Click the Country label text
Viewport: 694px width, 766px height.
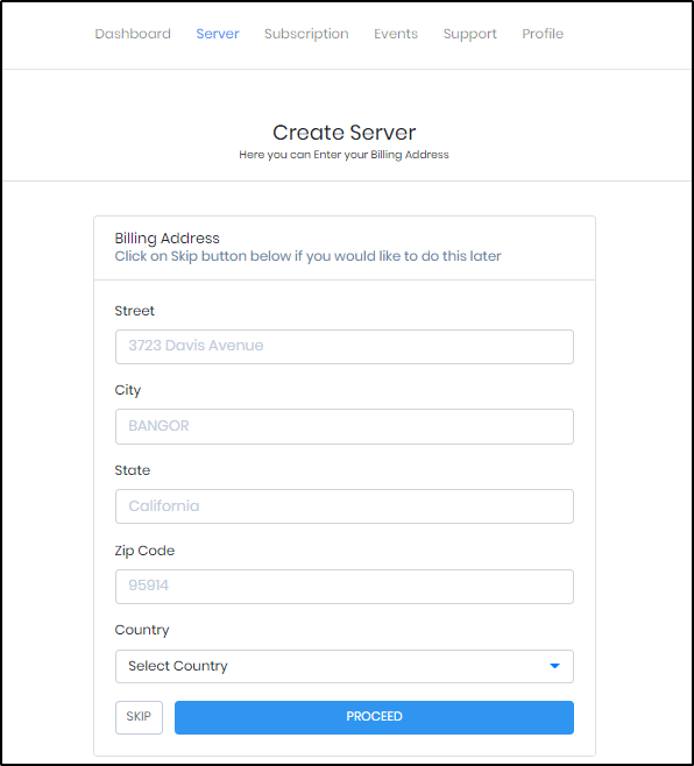pyautogui.click(x=142, y=630)
